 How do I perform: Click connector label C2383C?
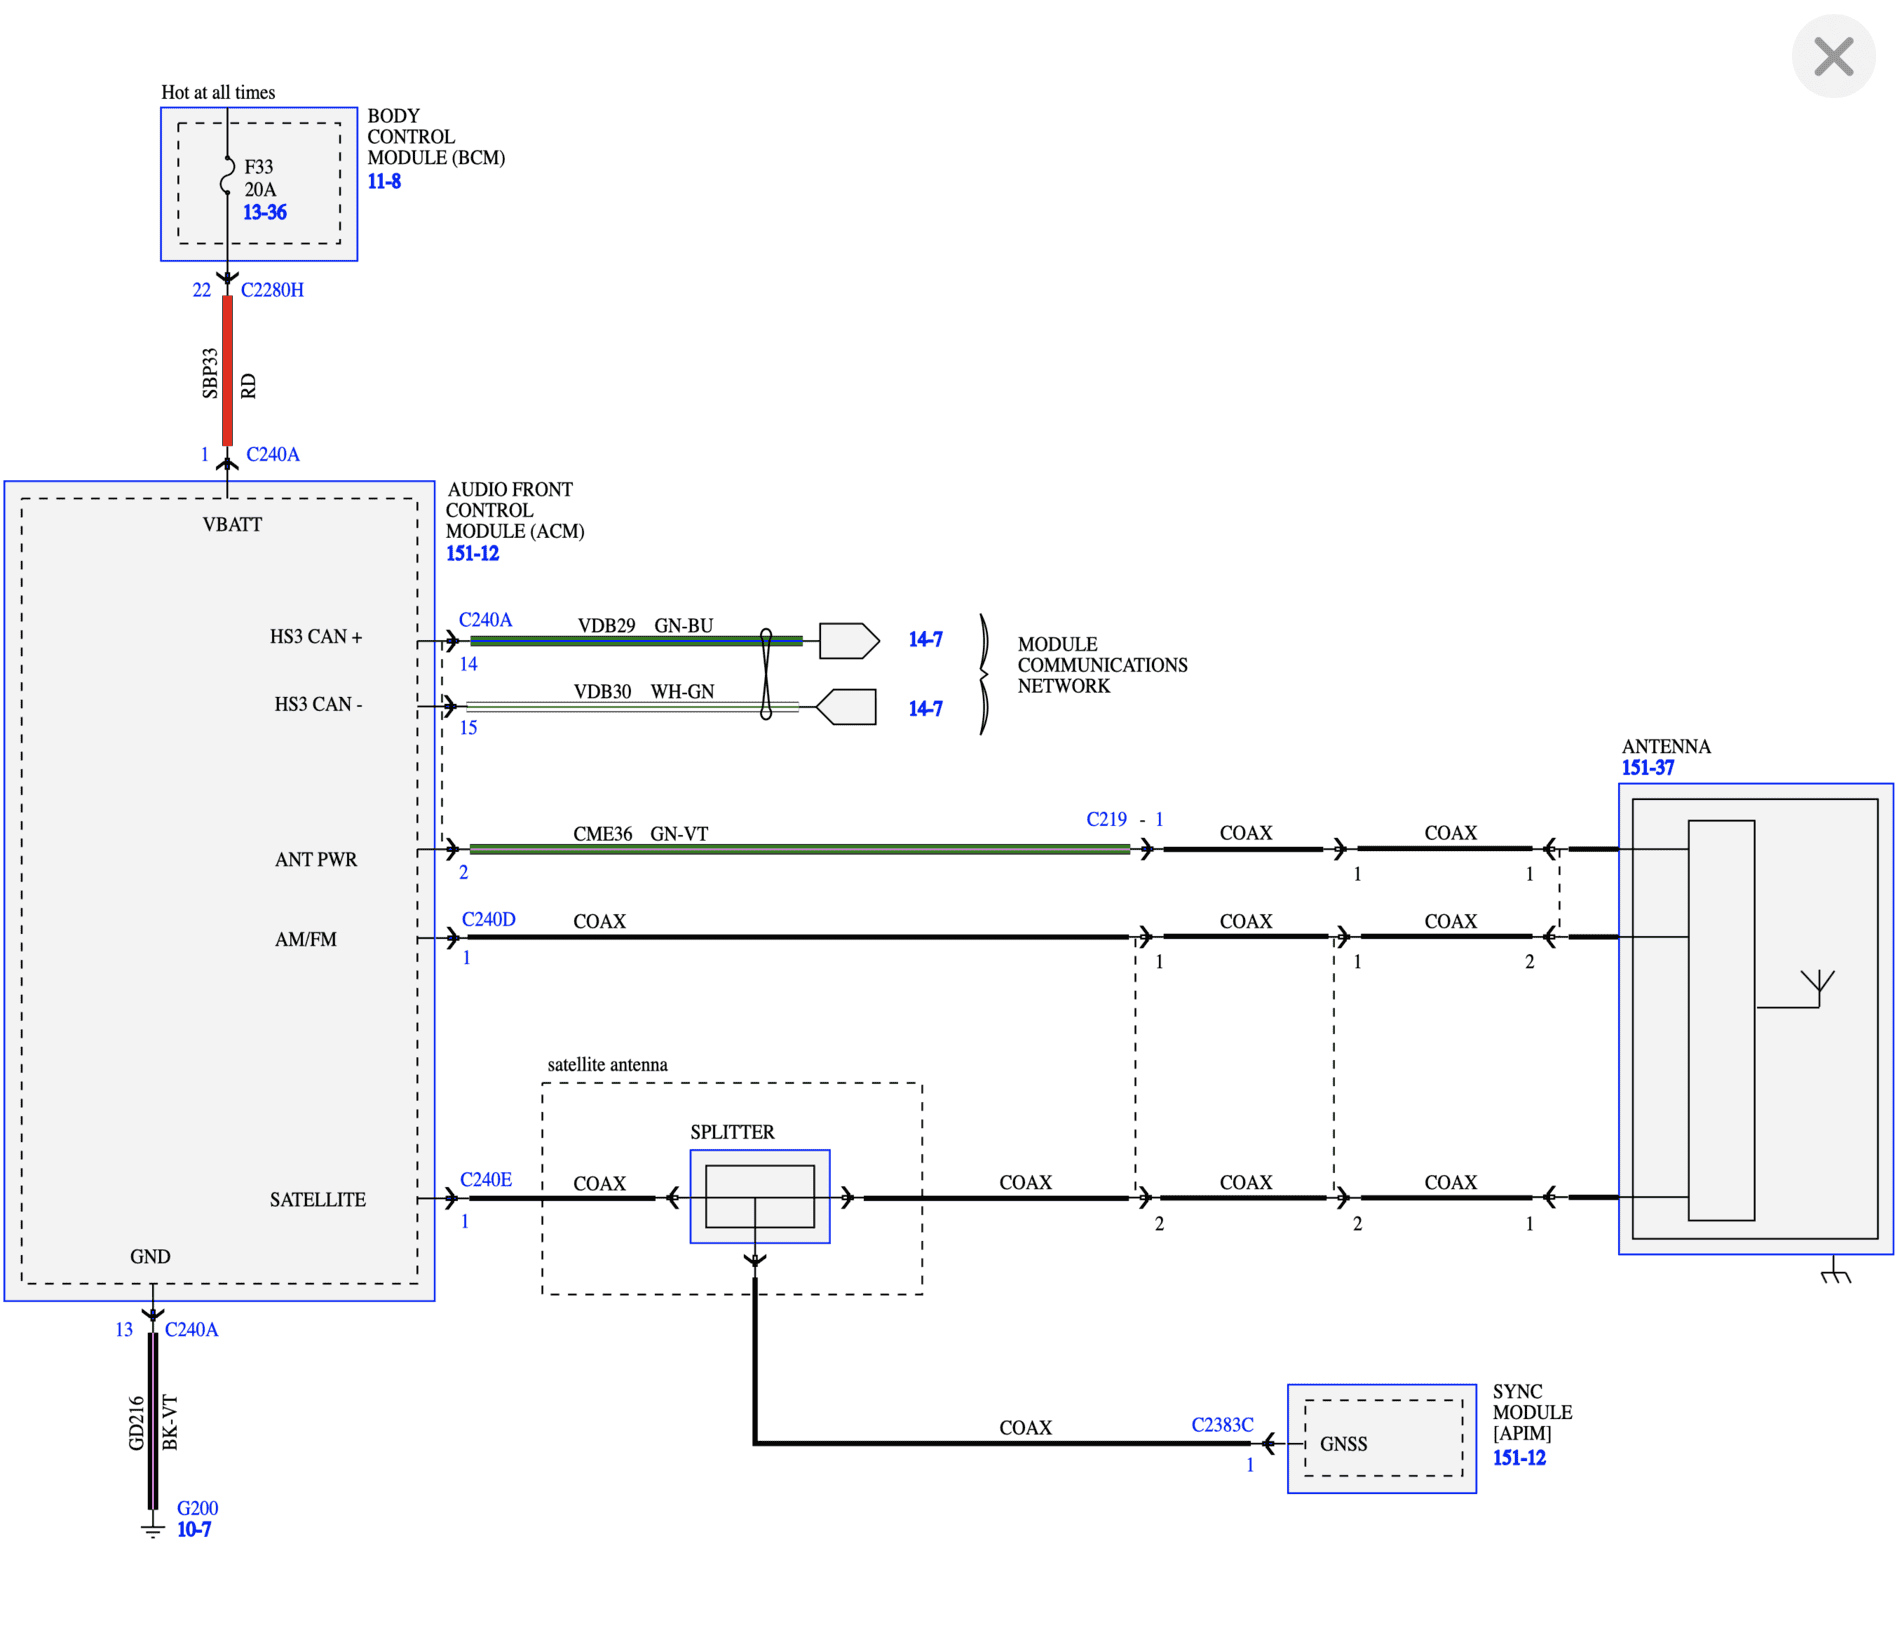click(x=1222, y=1425)
